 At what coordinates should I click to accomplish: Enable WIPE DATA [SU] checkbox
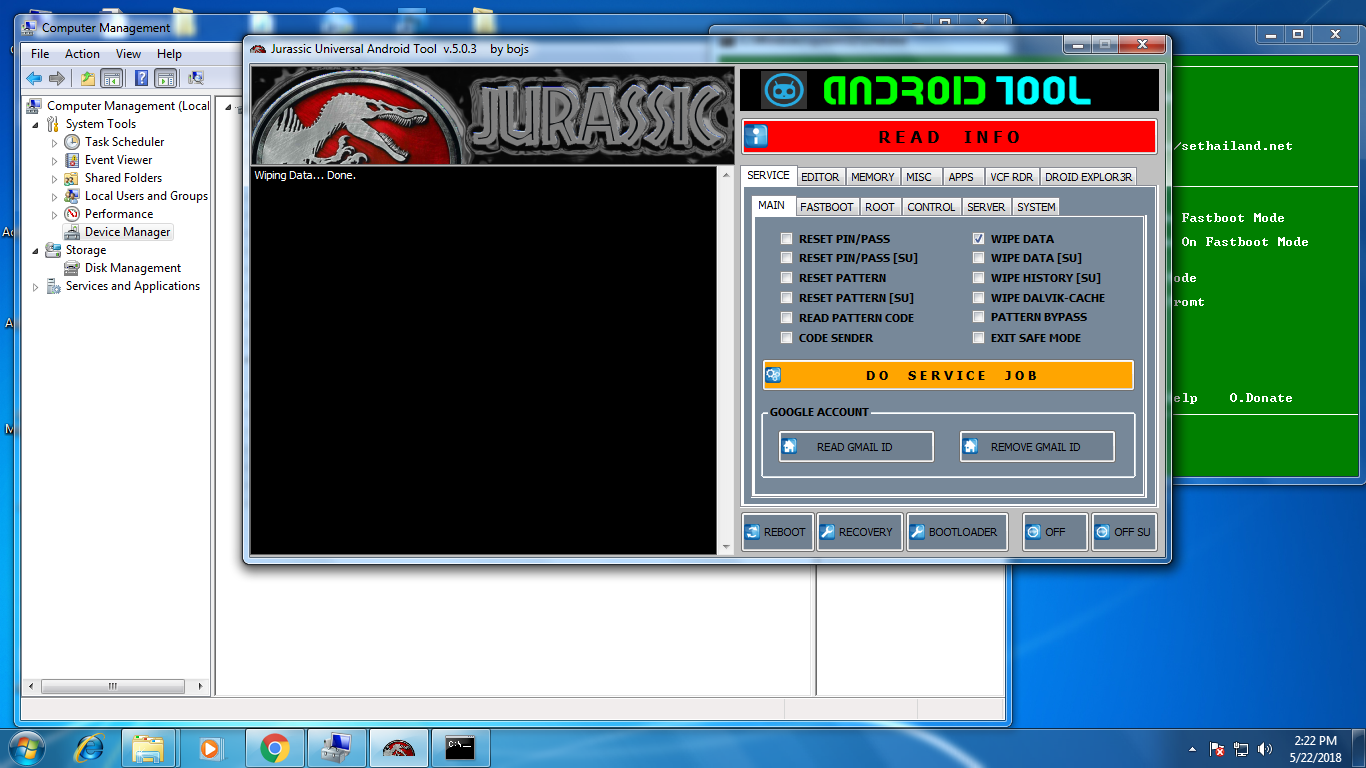pyautogui.click(x=979, y=258)
